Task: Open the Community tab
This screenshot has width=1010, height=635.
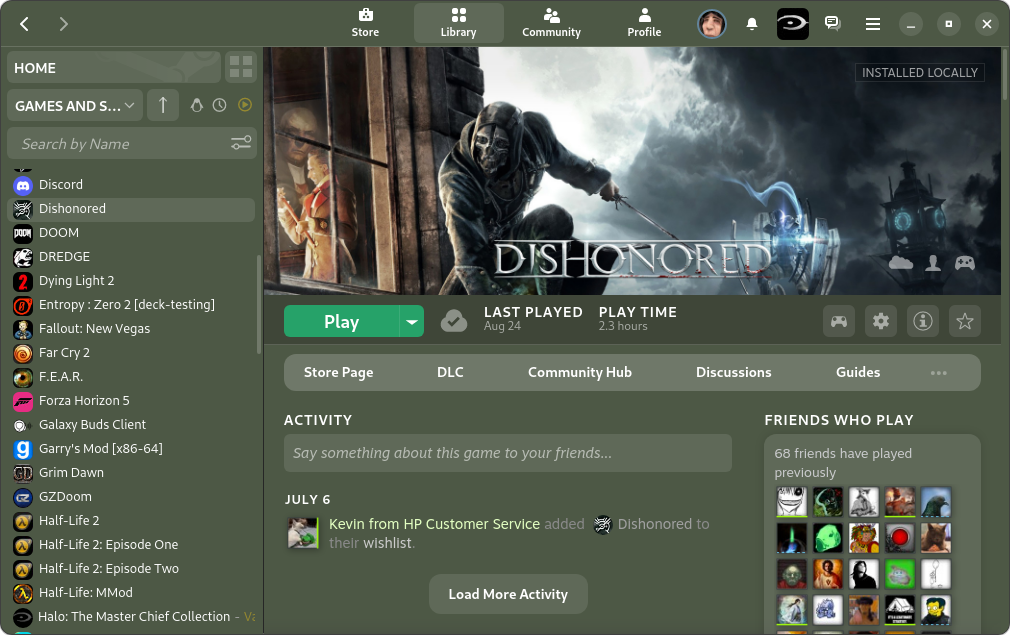Action: pos(551,23)
